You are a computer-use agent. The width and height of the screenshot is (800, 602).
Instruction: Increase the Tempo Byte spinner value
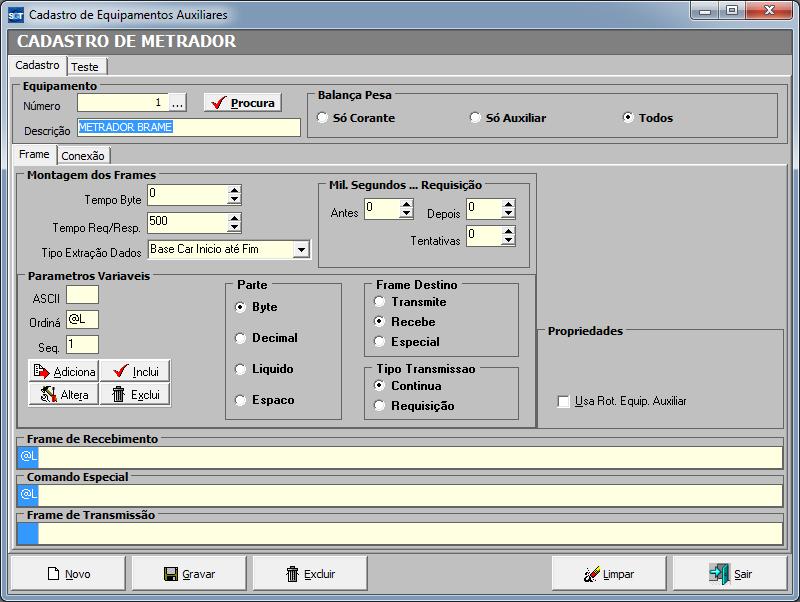coord(234,190)
